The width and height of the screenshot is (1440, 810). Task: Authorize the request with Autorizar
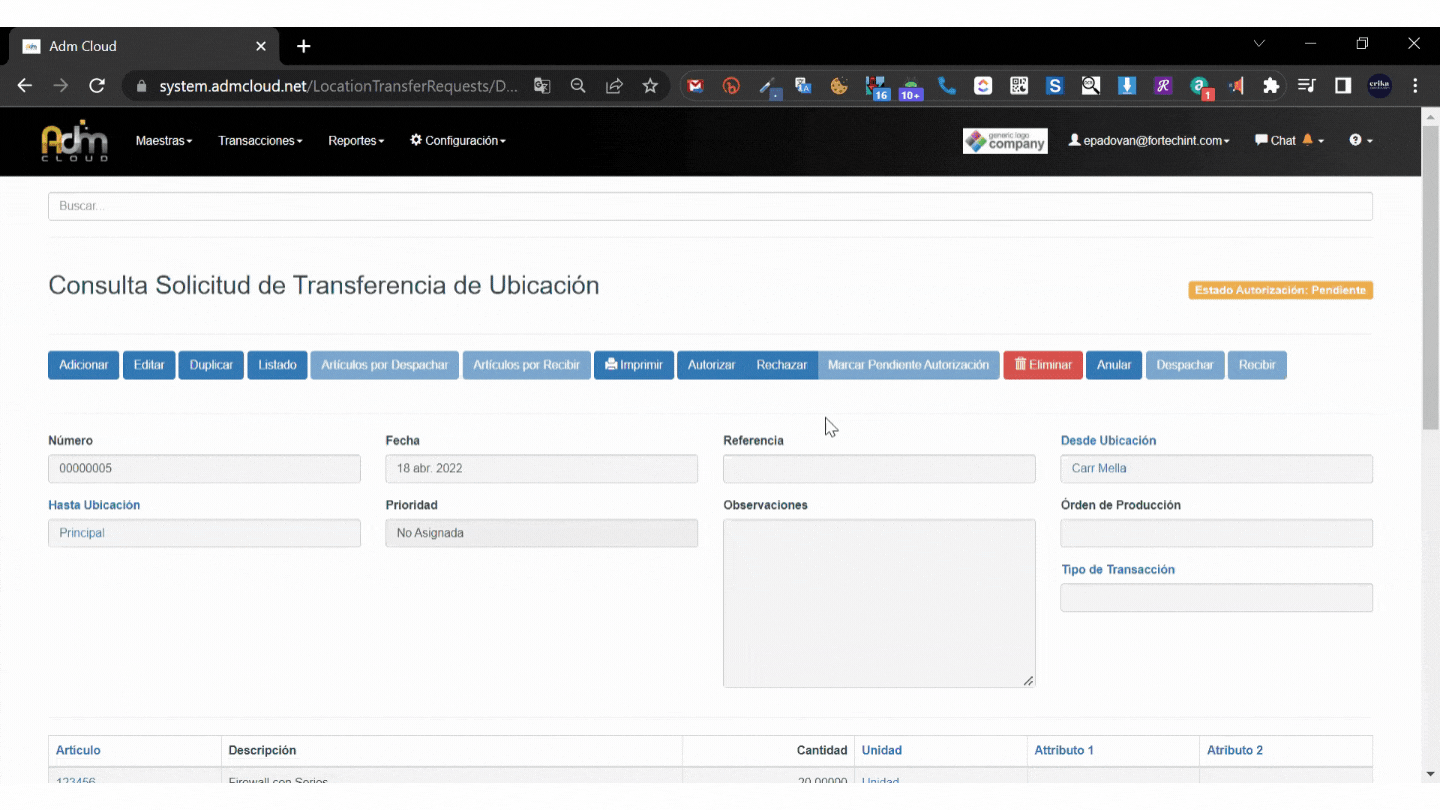coord(712,365)
